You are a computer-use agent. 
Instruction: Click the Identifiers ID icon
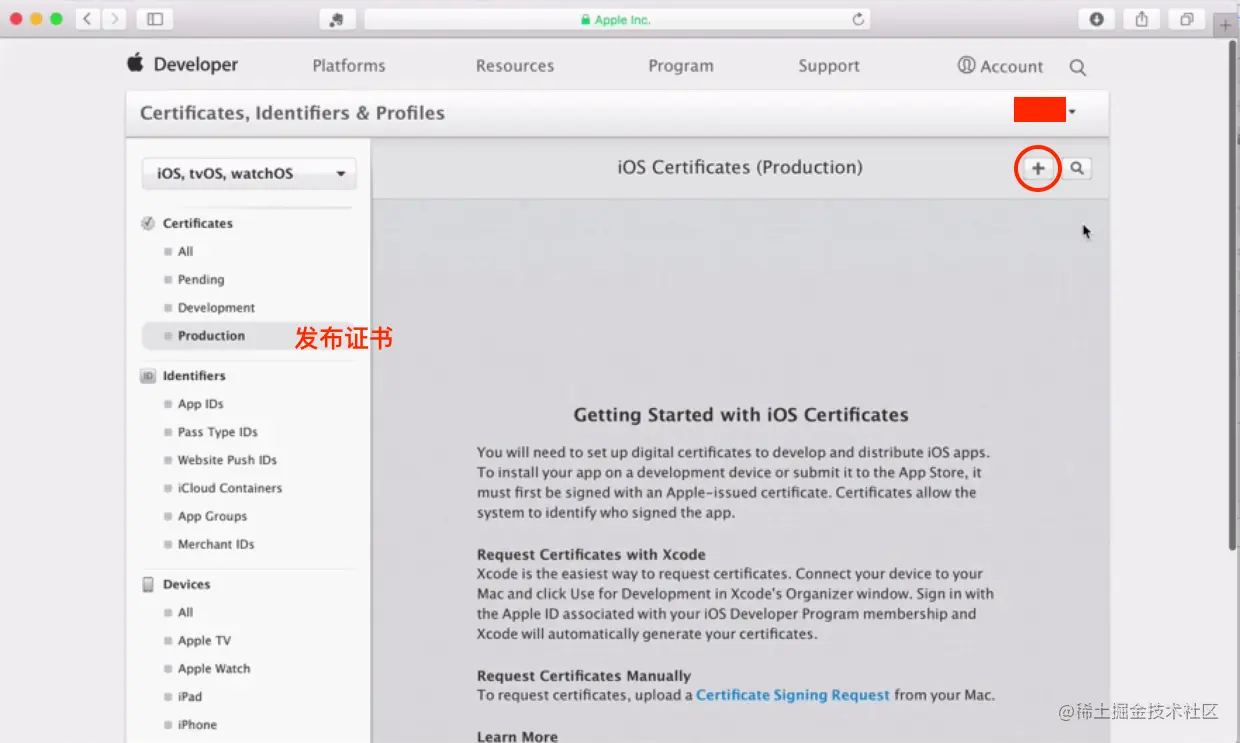pos(148,376)
